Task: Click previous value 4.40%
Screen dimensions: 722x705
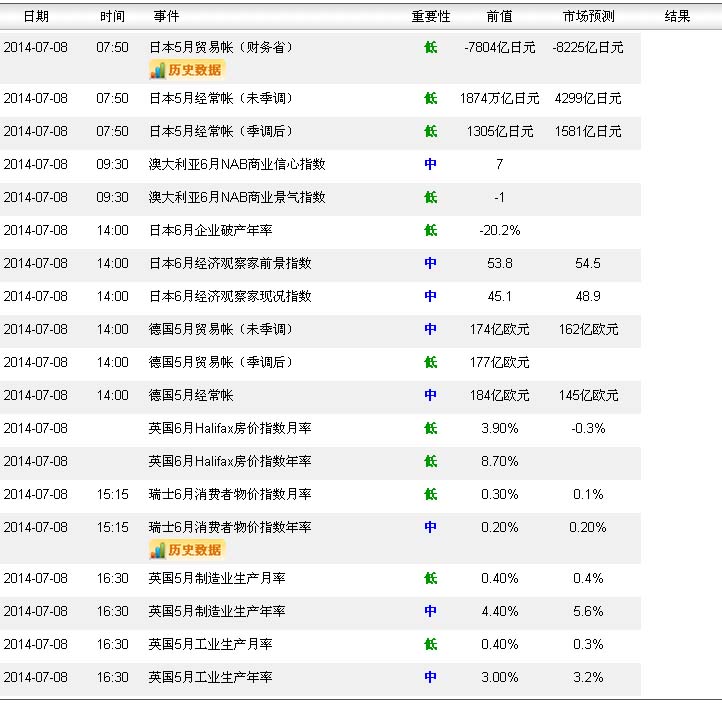Action: (500, 611)
